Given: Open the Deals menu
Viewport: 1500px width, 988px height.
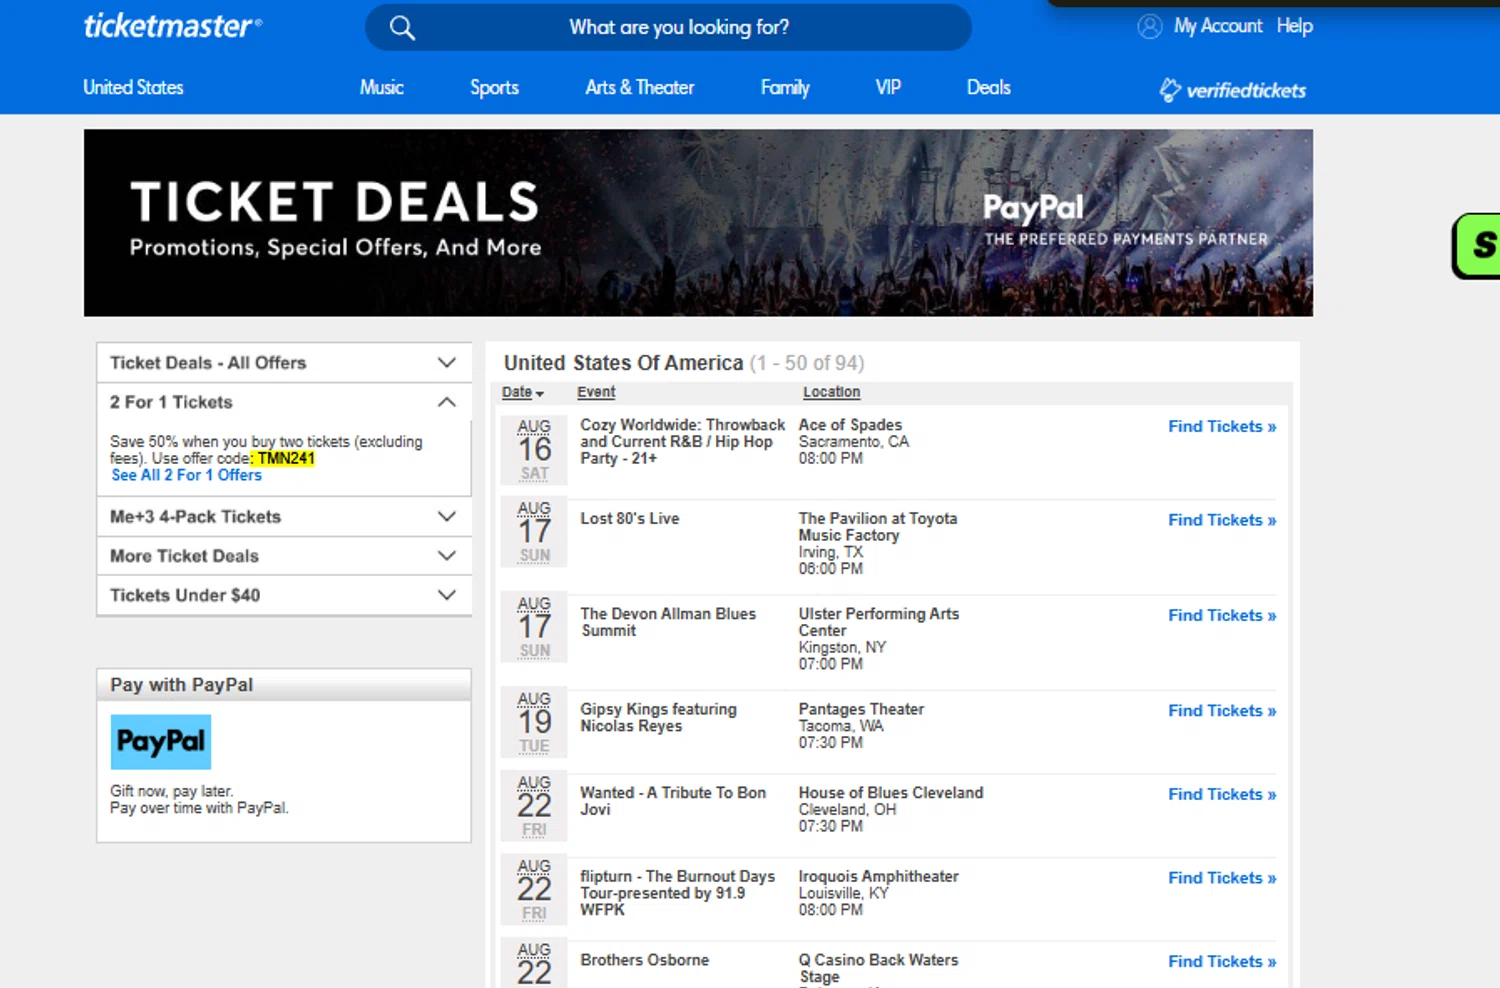Looking at the screenshot, I should pyautogui.click(x=988, y=87).
